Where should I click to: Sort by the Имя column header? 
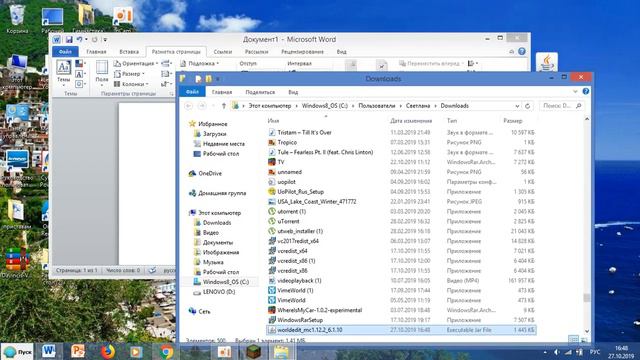pyautogui.click(x=273, y=121)
